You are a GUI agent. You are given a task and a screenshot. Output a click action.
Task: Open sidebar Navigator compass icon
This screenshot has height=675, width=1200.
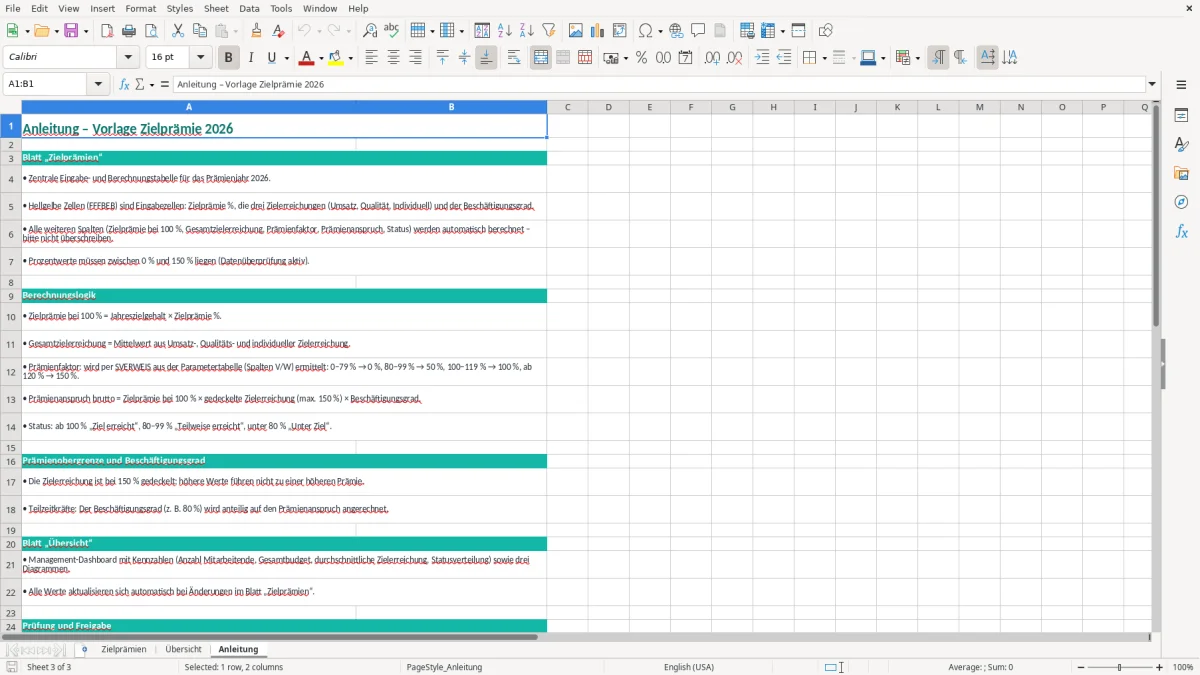[x=1181, y=202]
